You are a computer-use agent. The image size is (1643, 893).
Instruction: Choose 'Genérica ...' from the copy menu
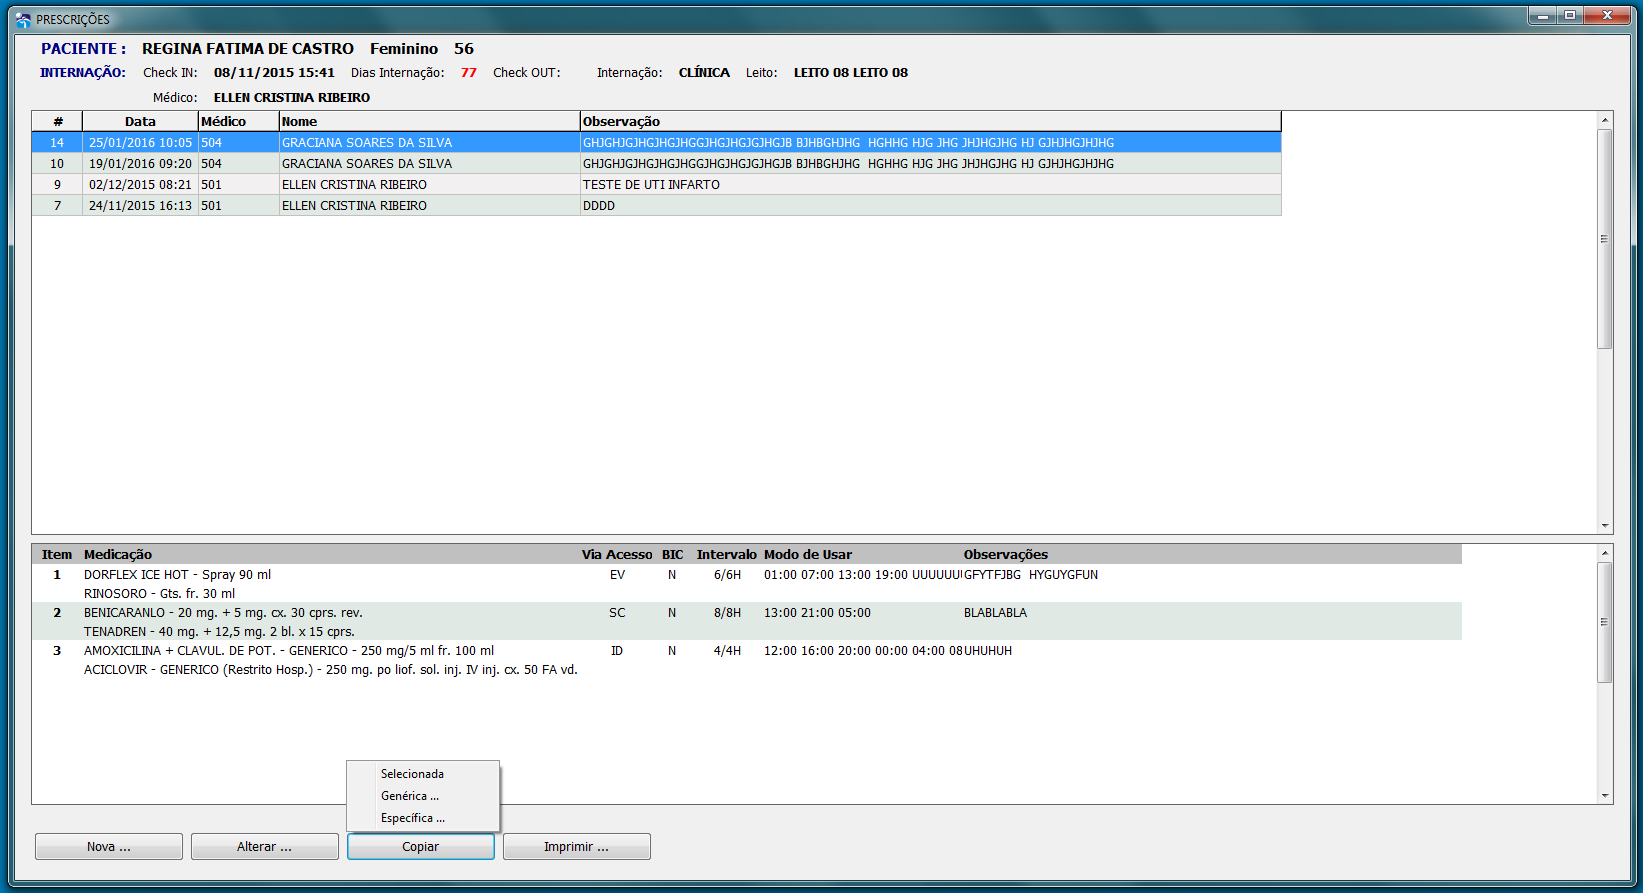point(410,796)
